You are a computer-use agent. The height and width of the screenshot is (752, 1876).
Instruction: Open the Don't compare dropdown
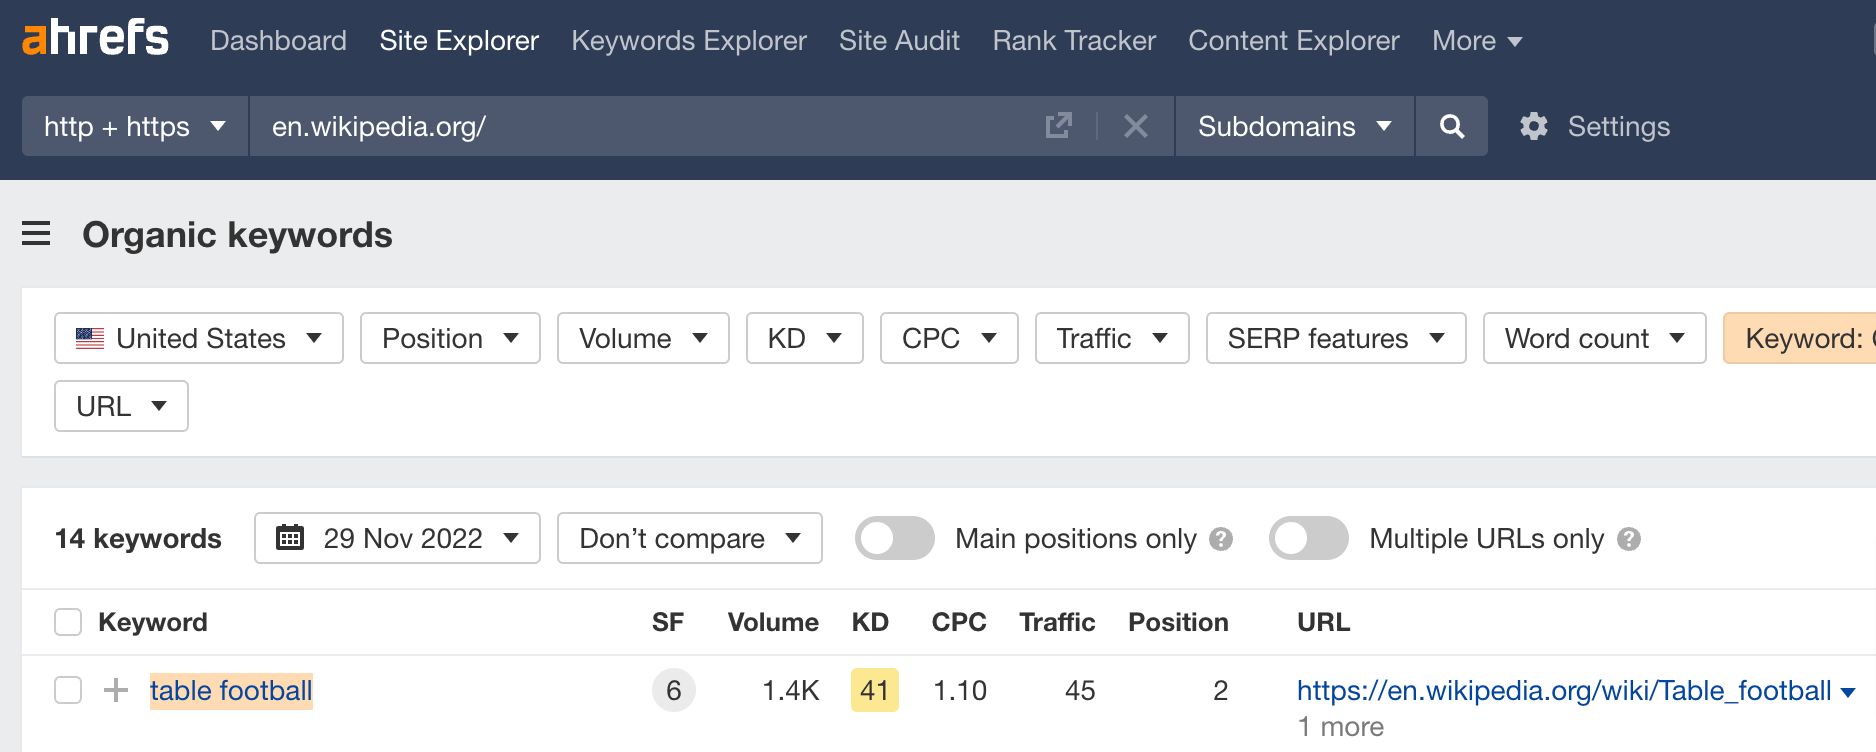[x=689, y=538]
